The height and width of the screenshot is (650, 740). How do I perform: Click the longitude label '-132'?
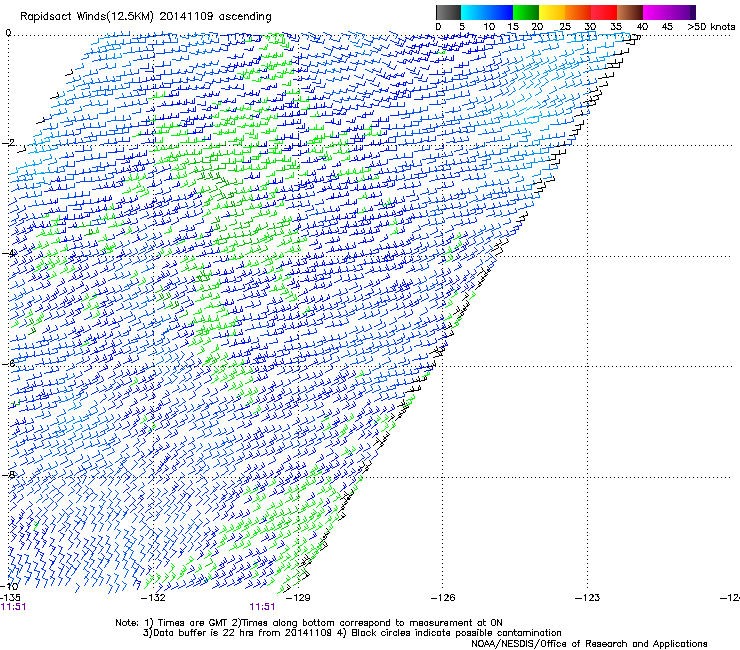click(154, 598)
